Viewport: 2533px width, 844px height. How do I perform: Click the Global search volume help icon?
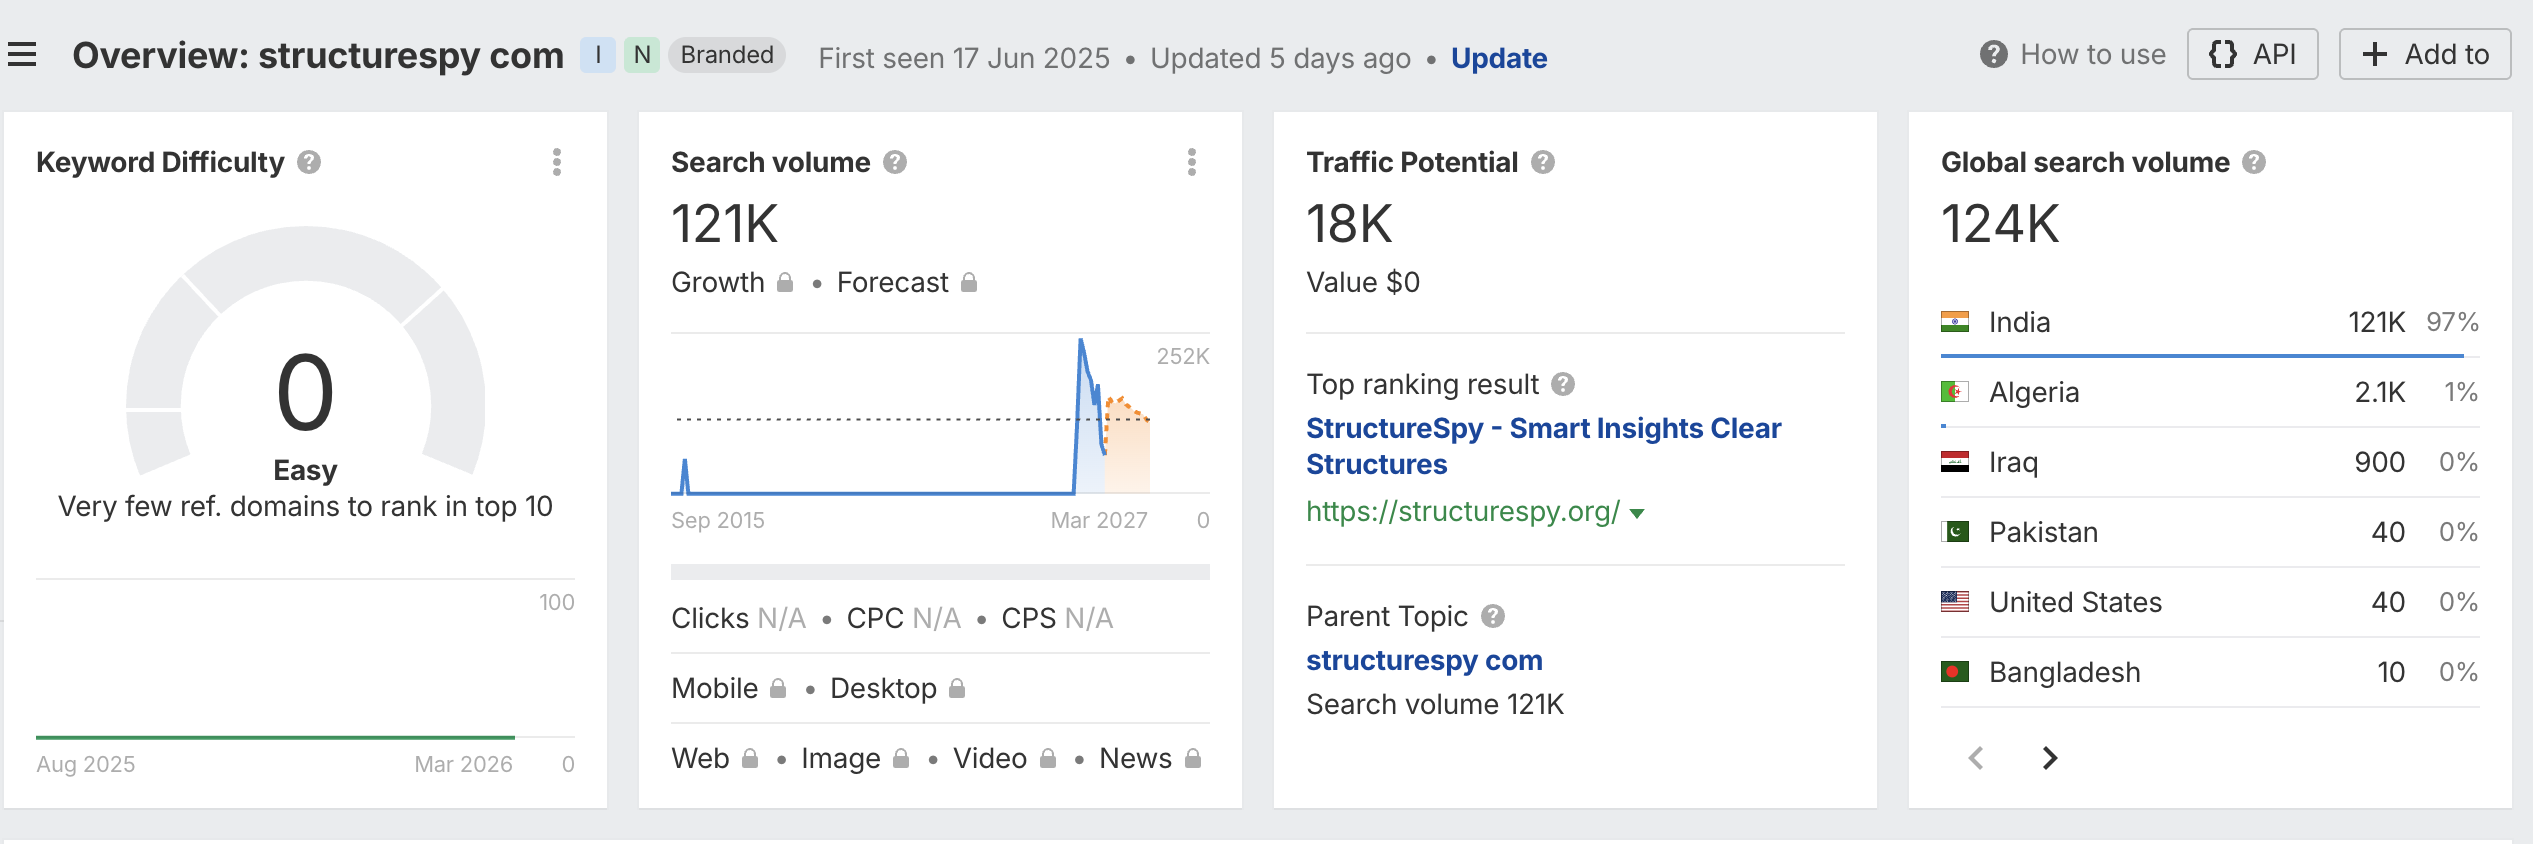pyautogui.click(x=2253, y=161)
